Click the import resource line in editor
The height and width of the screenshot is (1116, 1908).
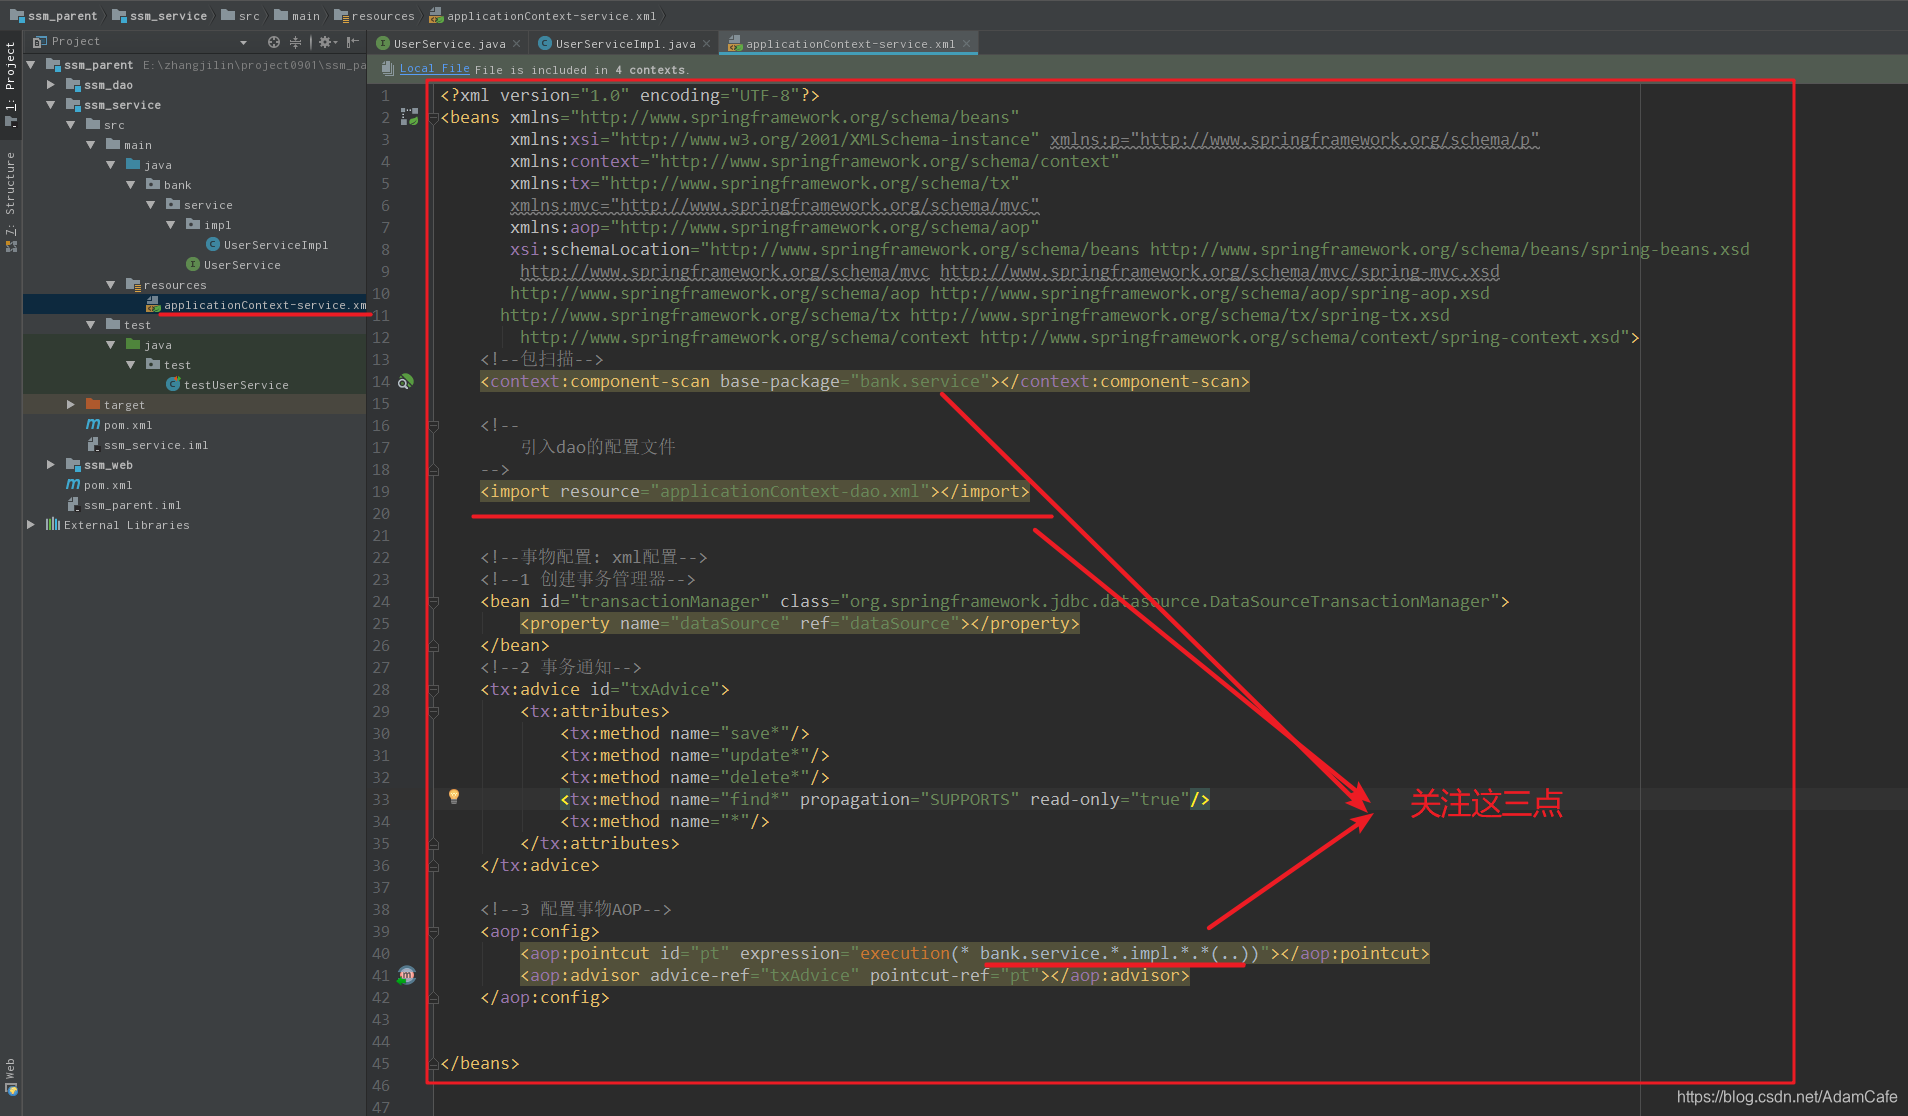(754, 492)
